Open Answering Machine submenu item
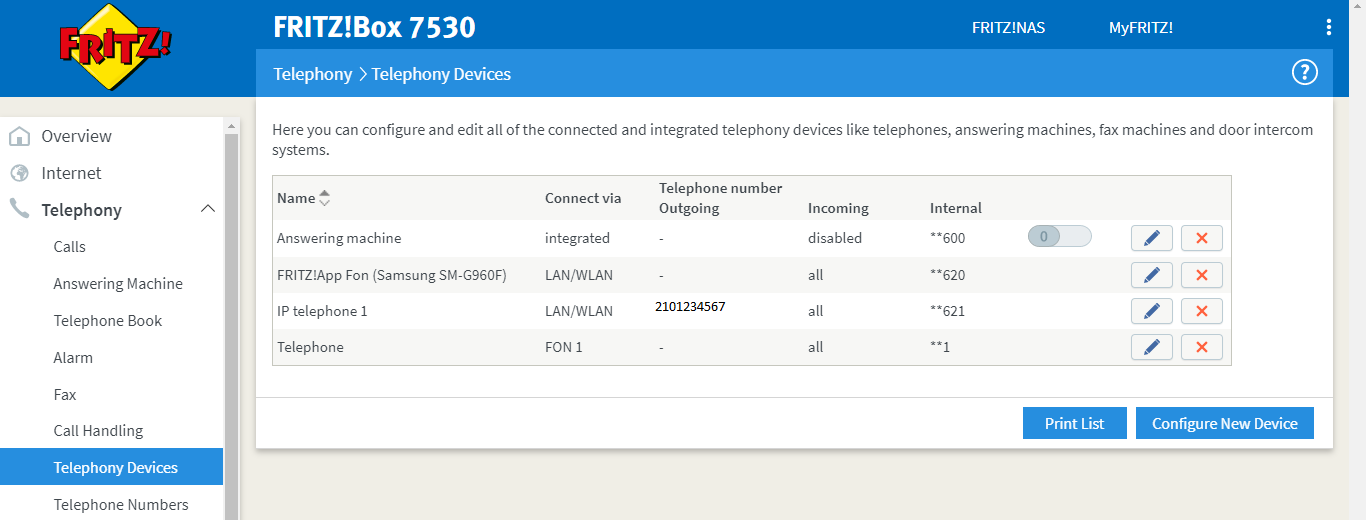The height and width of the screenshot is (520, 1366). point(118,284)
